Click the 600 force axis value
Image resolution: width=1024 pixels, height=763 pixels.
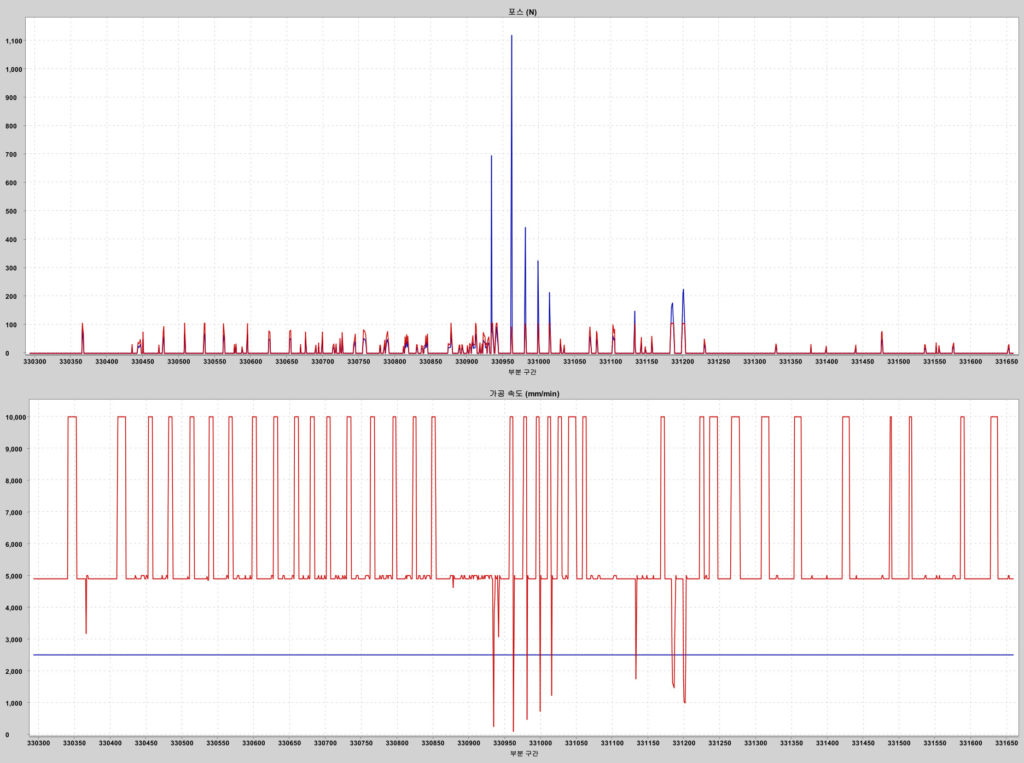10,183
